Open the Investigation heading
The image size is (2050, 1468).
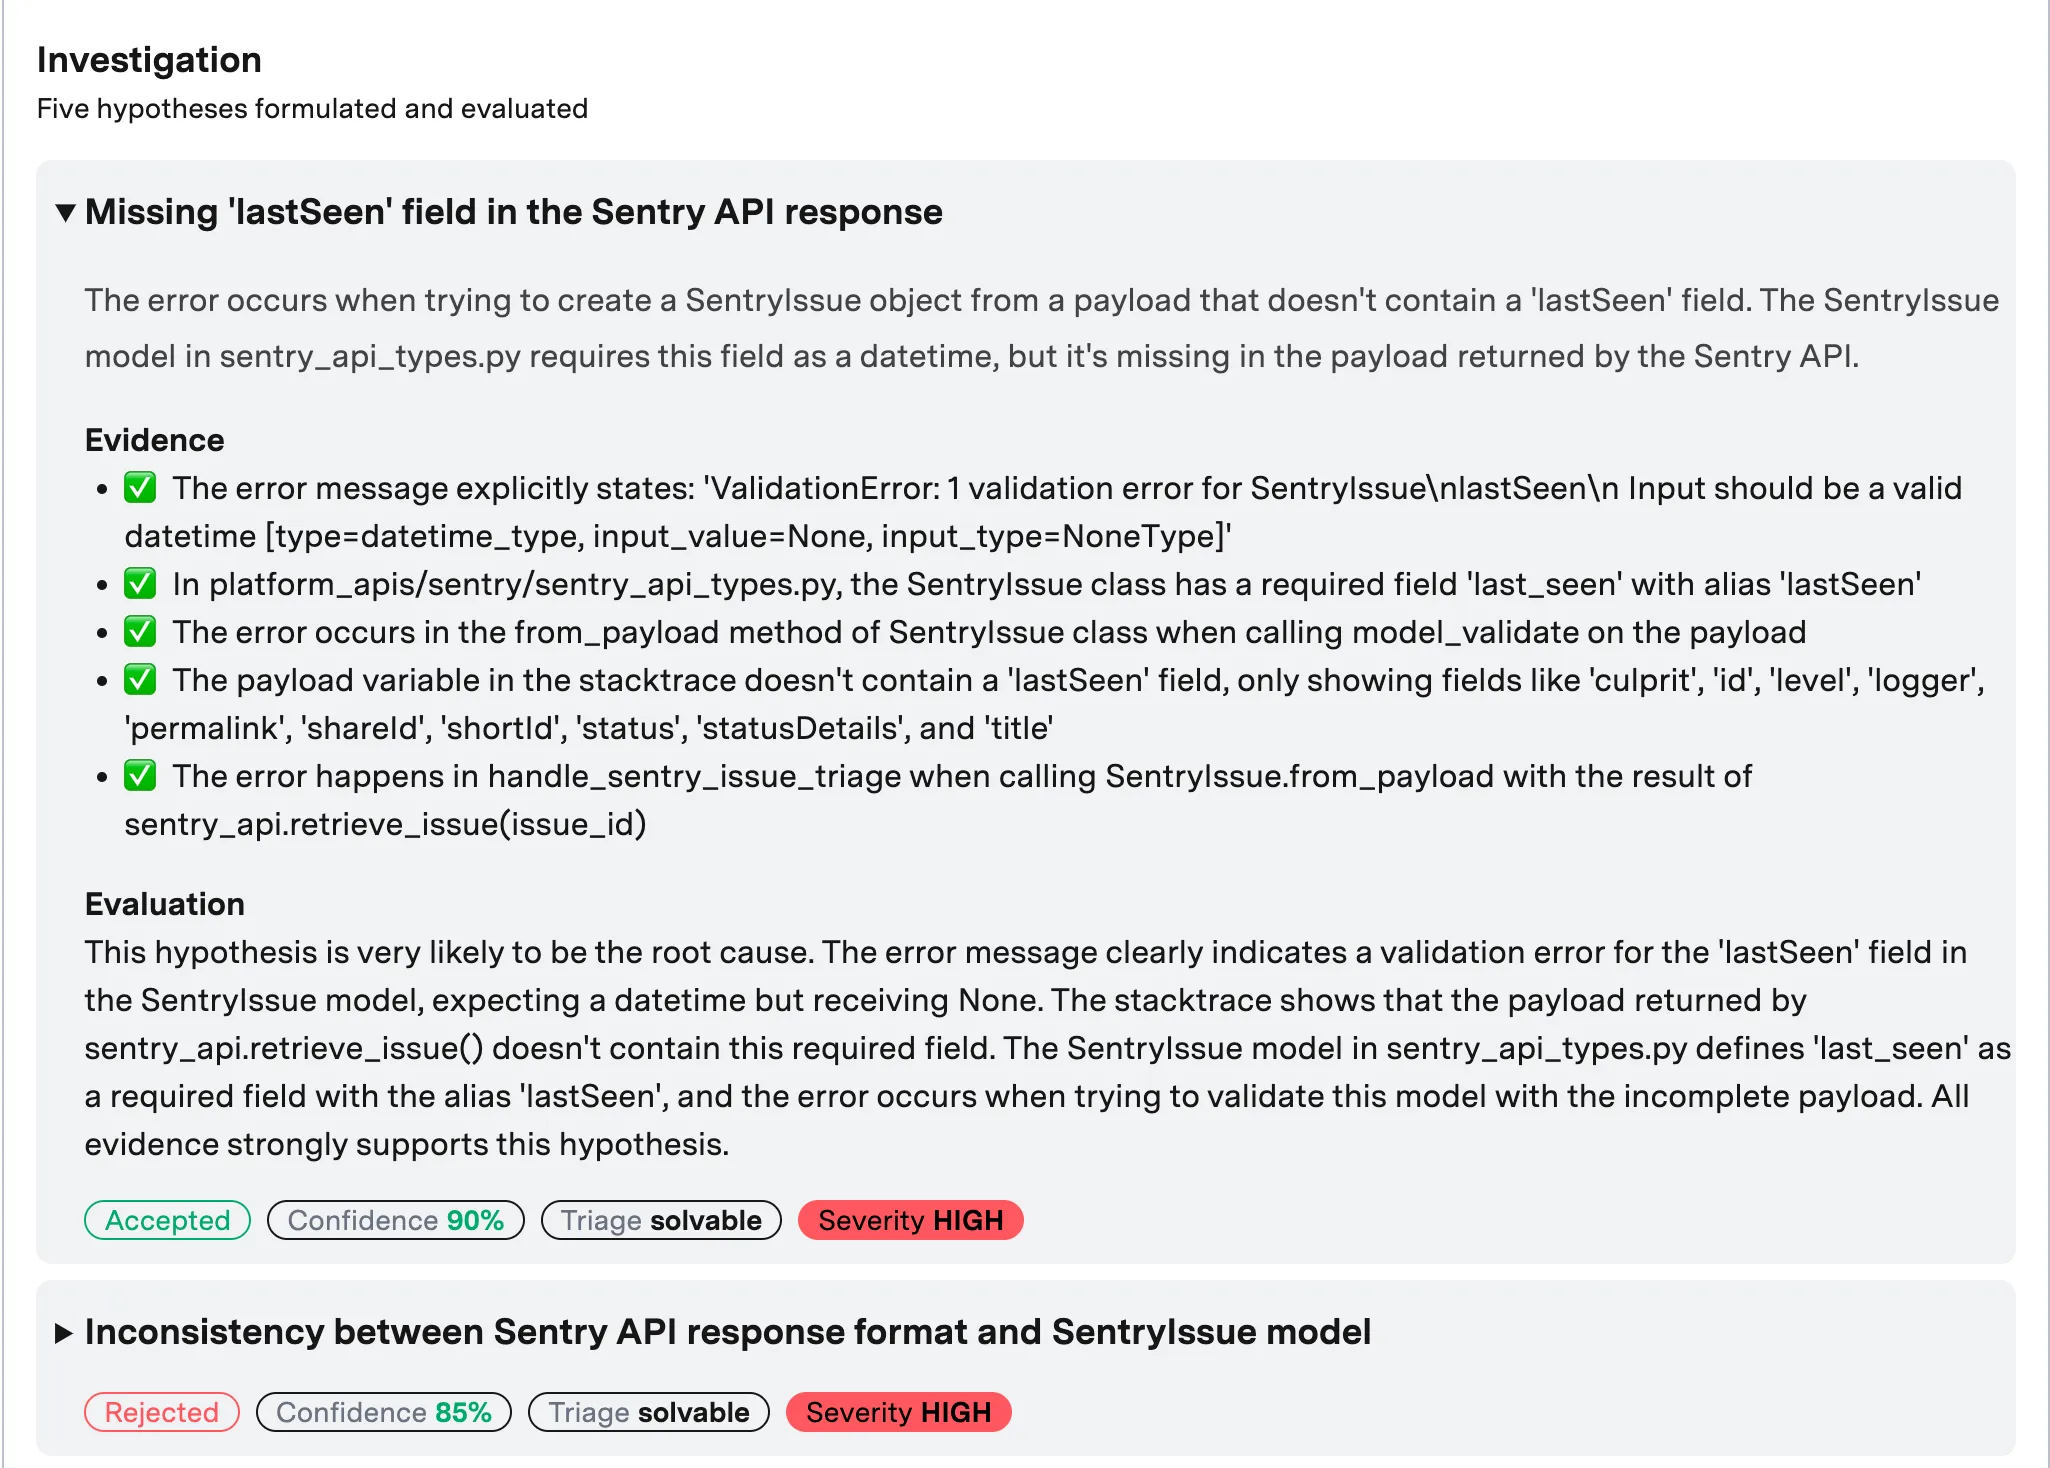pos(148,60)
